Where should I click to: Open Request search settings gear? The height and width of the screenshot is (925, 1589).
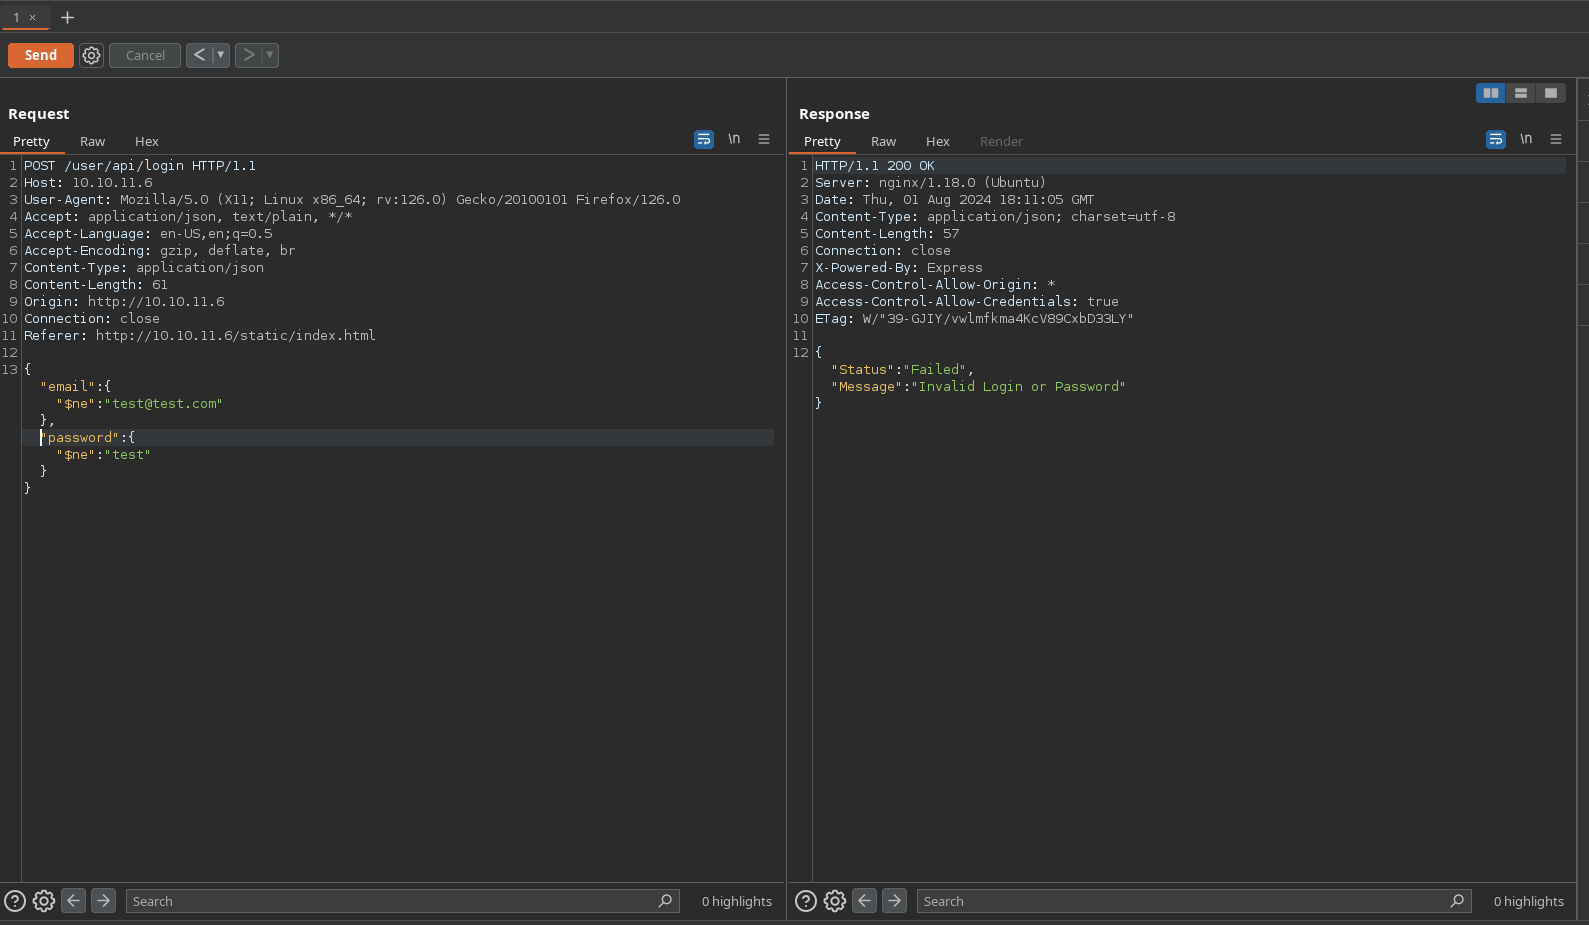coord(44,901)
